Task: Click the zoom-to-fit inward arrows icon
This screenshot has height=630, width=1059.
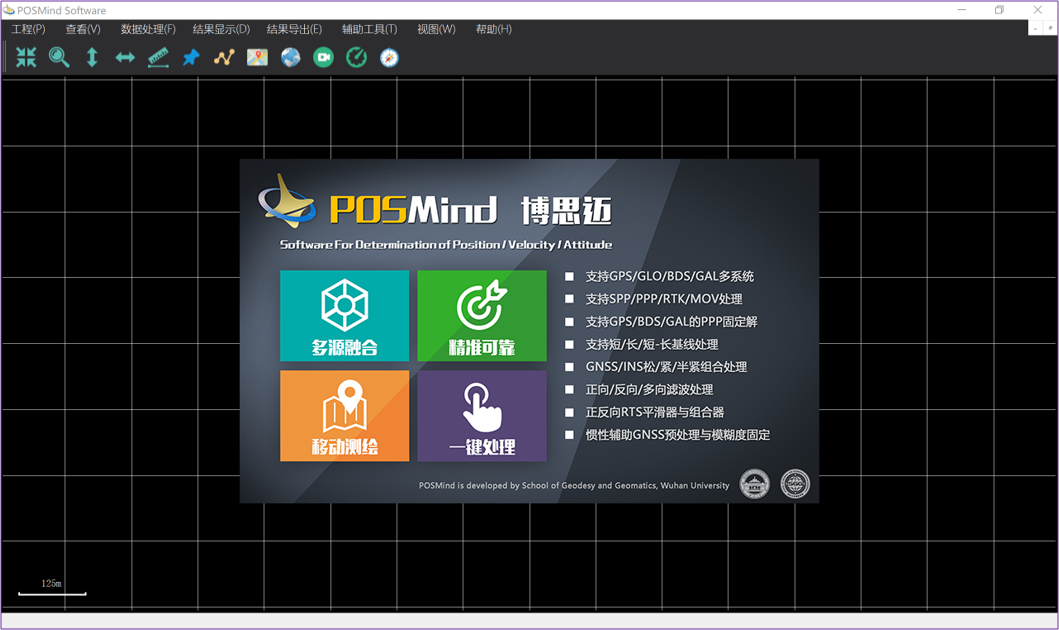Action: click(26, 57)
